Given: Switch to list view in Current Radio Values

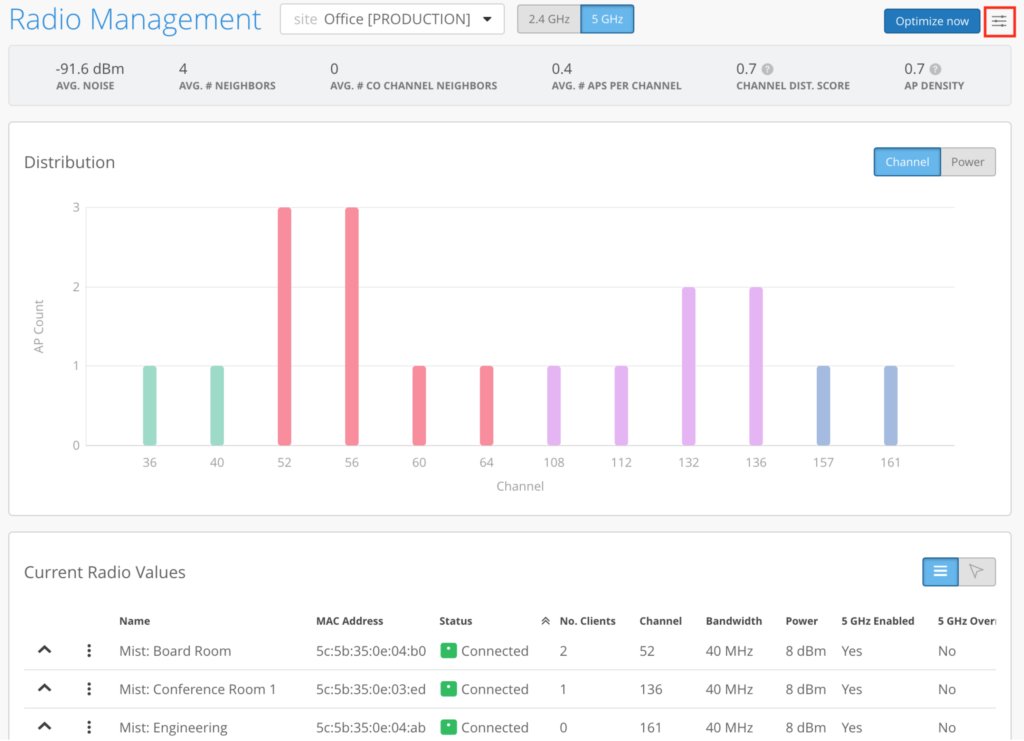Looking at the screenshot, I should (940, 571).
